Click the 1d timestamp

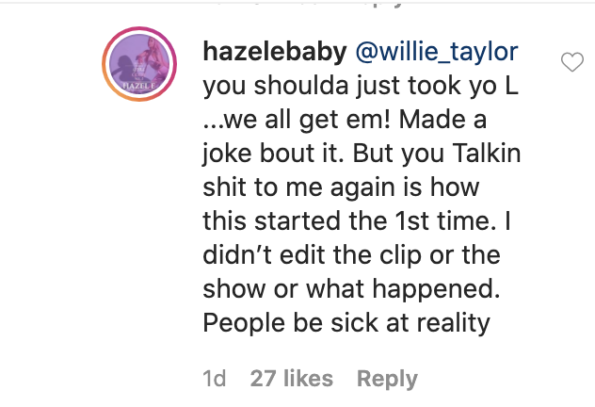coord(214,379)
